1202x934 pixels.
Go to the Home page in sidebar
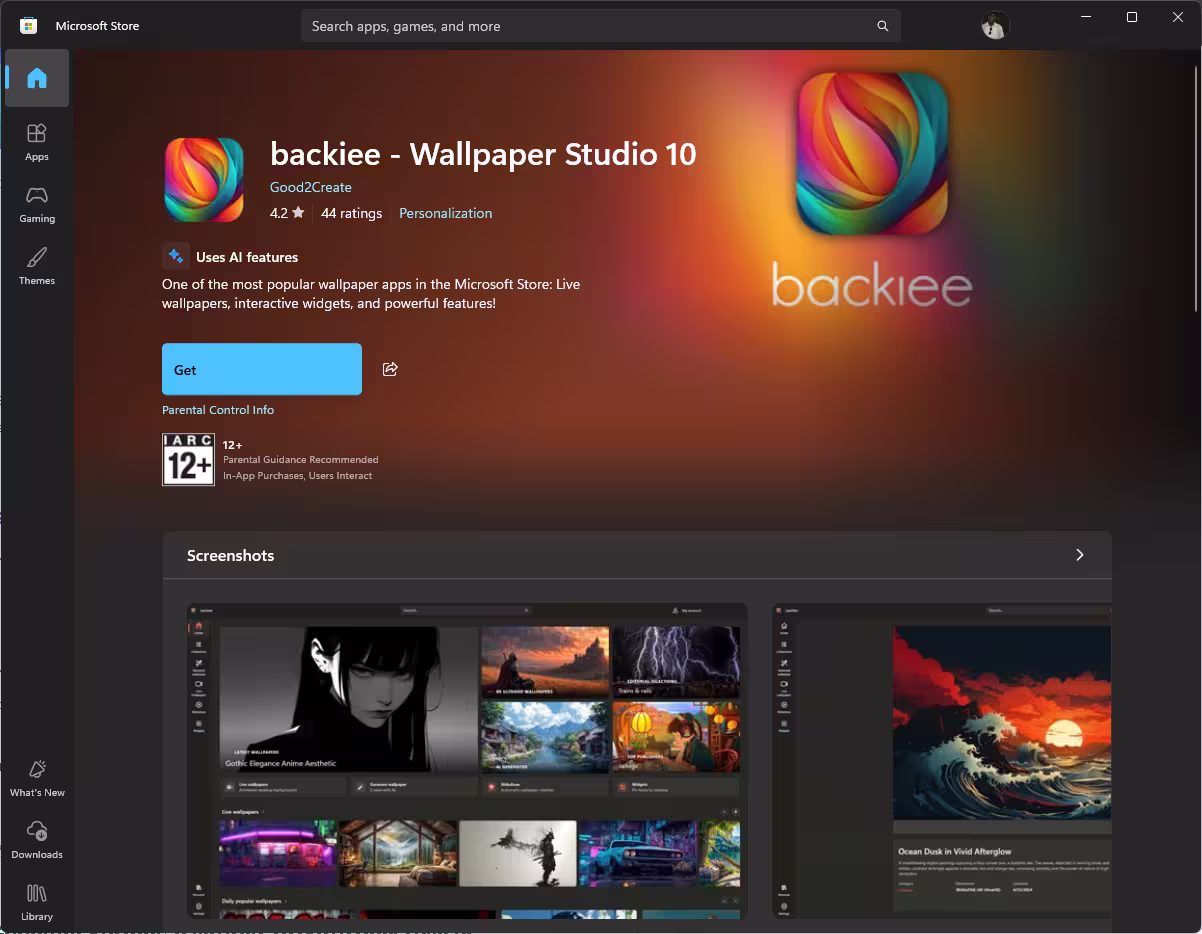point(37,78)
